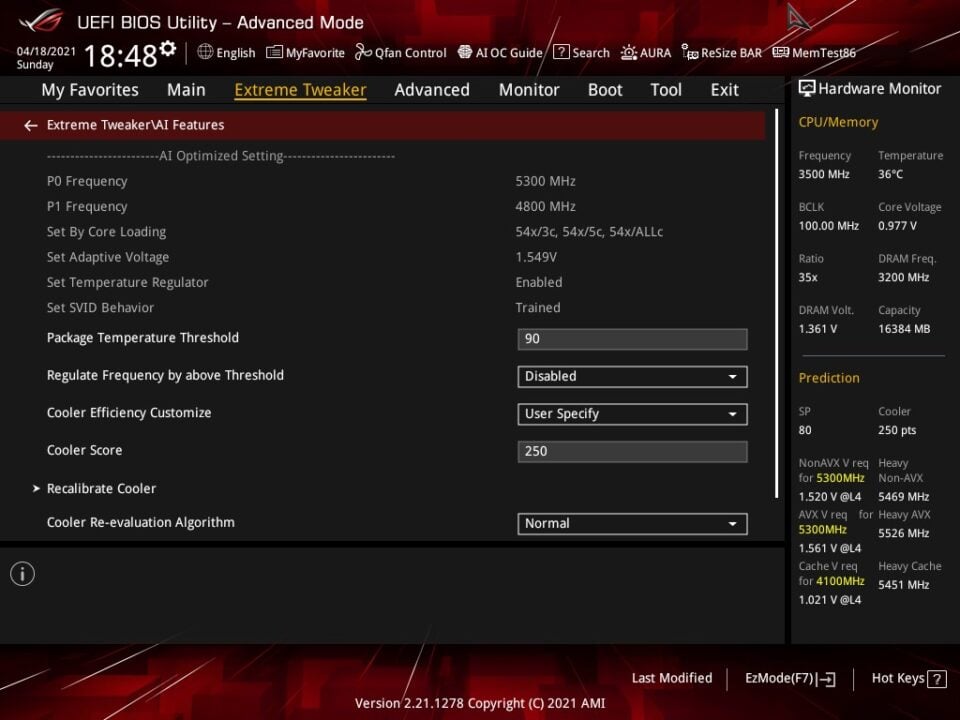
Task: Expand the Recalibrate Cooler submenu
Action: click(101, 489)
